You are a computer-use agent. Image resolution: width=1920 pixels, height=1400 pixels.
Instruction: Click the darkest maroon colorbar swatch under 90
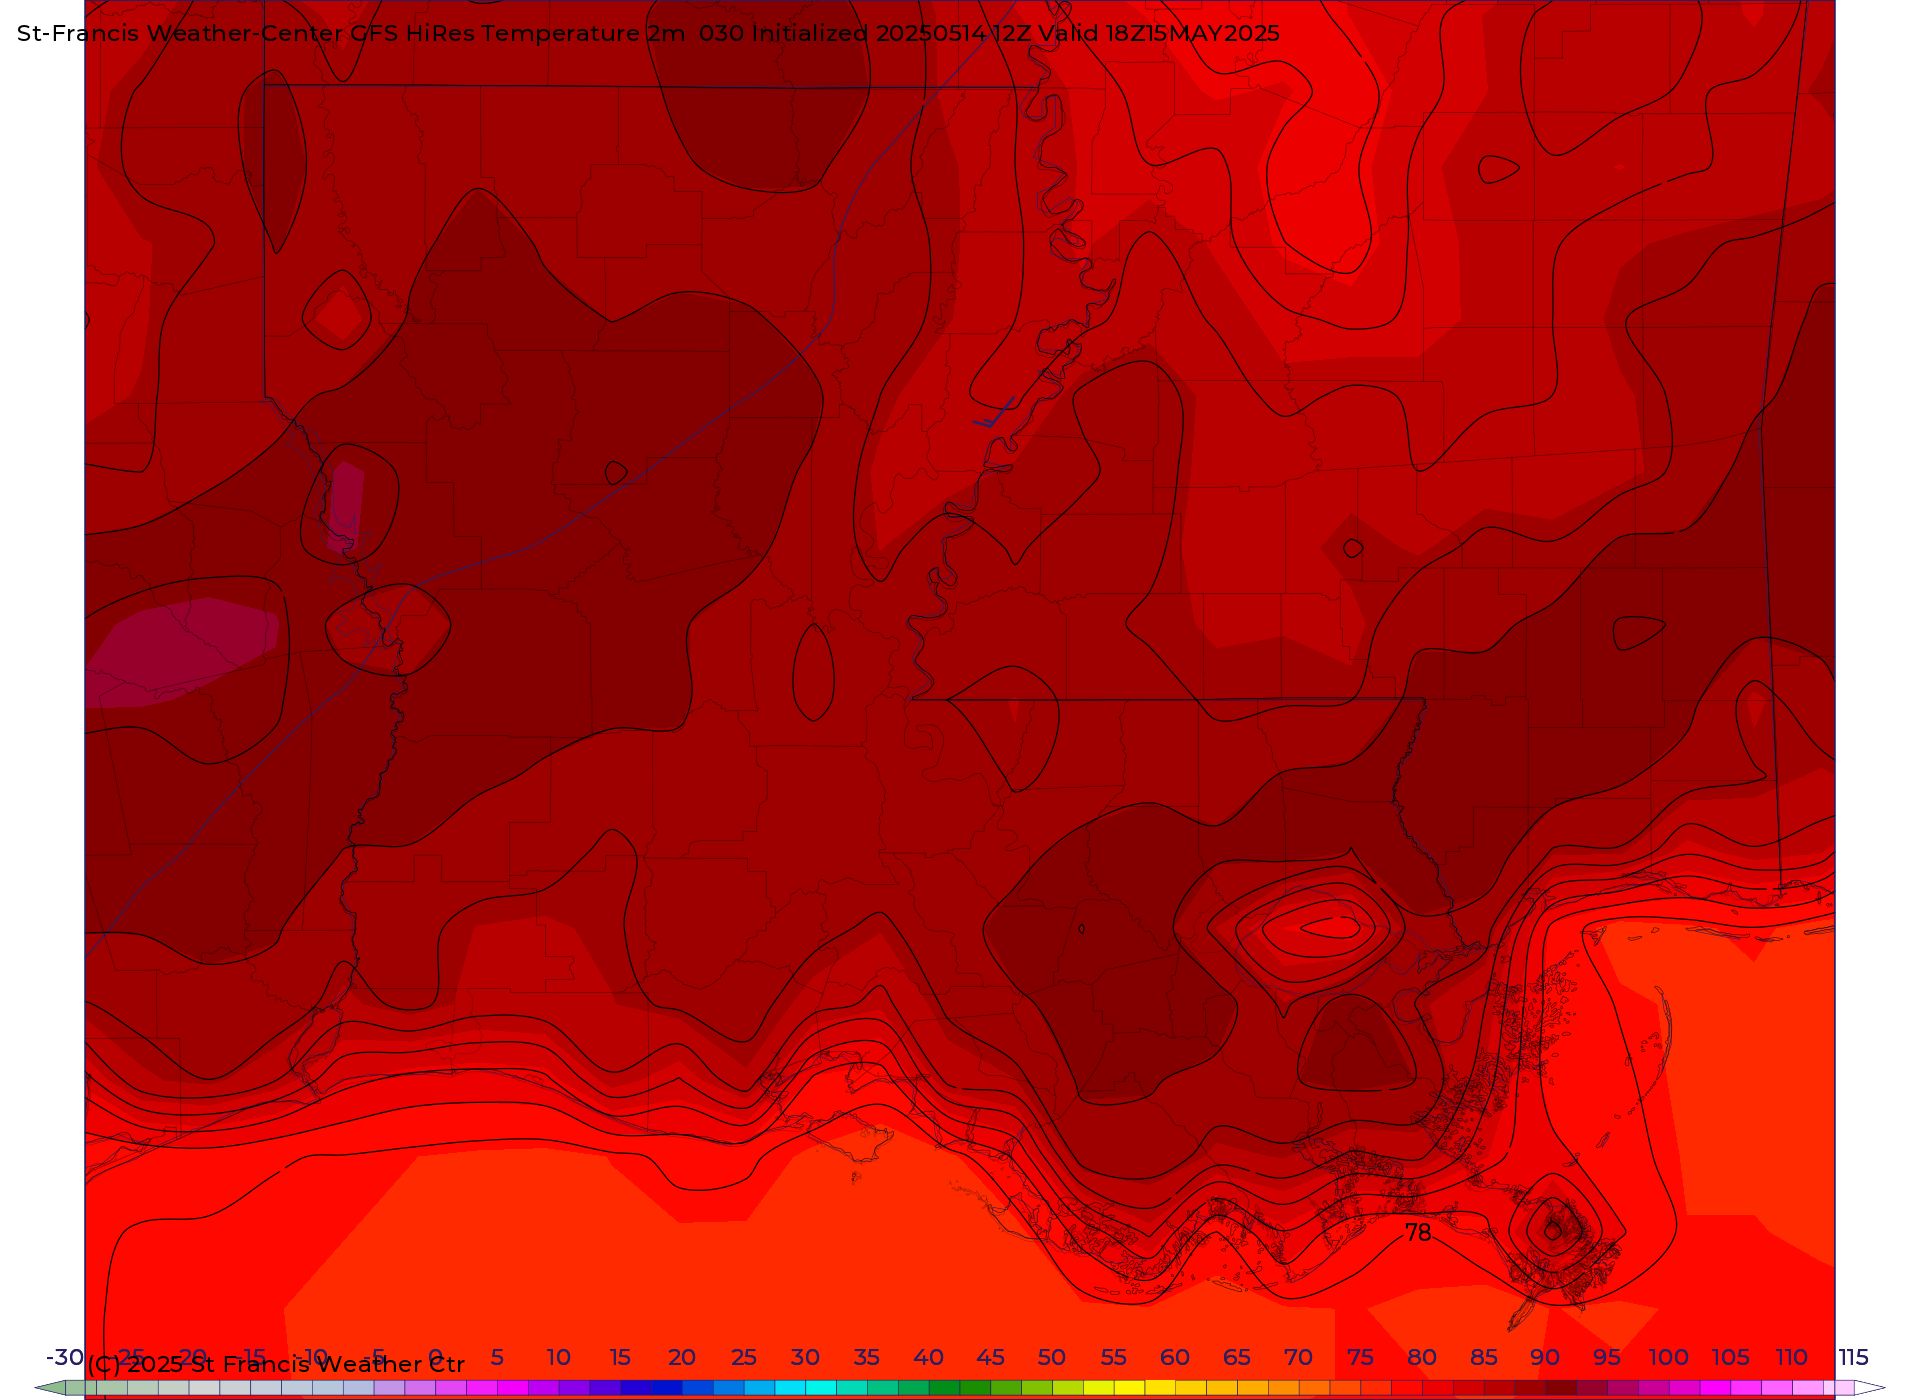pos(1561,1388)
